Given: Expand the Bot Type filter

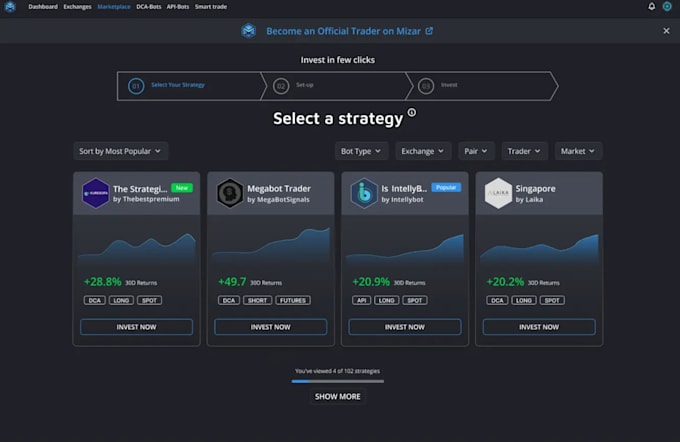Looking at the screenshot, I should (x=361, y=151).
